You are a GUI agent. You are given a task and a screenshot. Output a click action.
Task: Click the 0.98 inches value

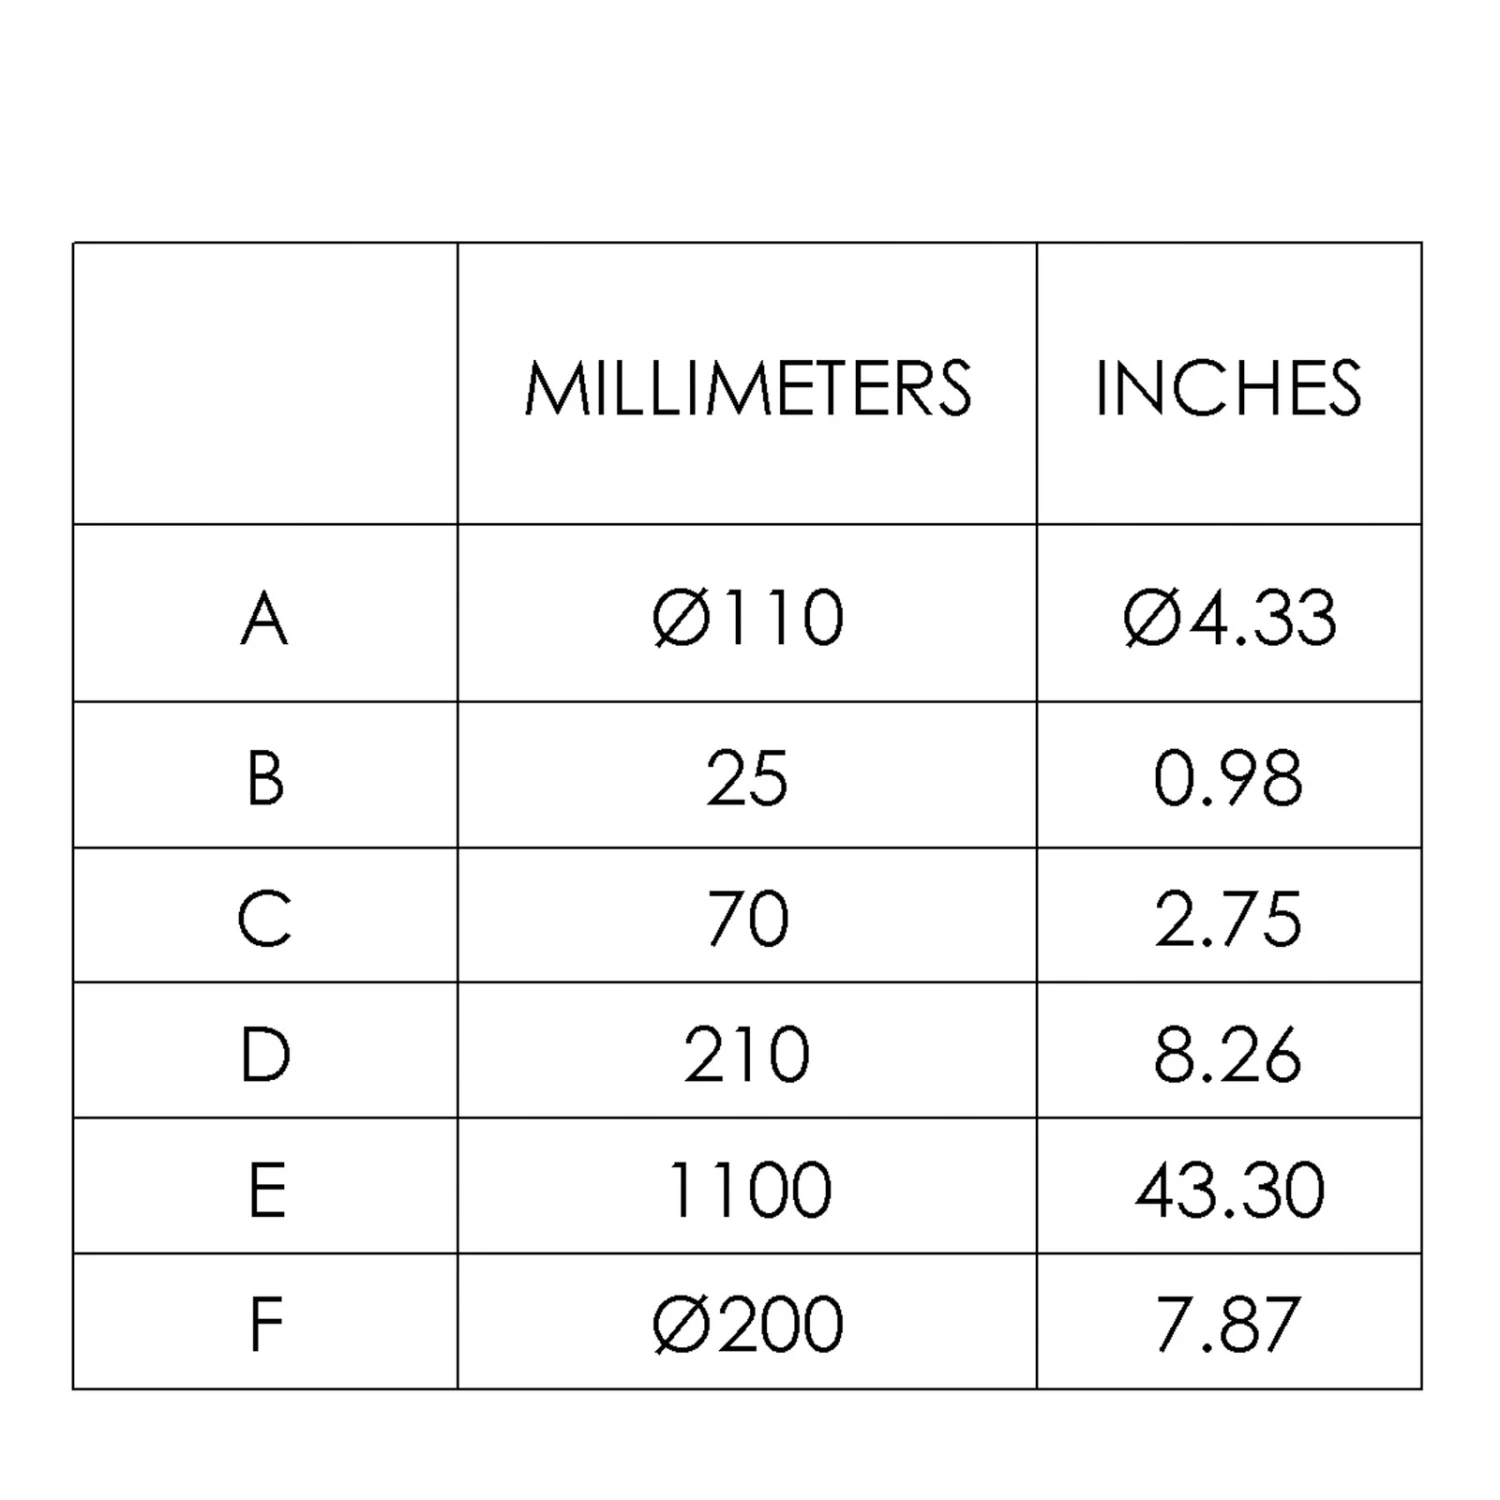(x=1229, y=778)
